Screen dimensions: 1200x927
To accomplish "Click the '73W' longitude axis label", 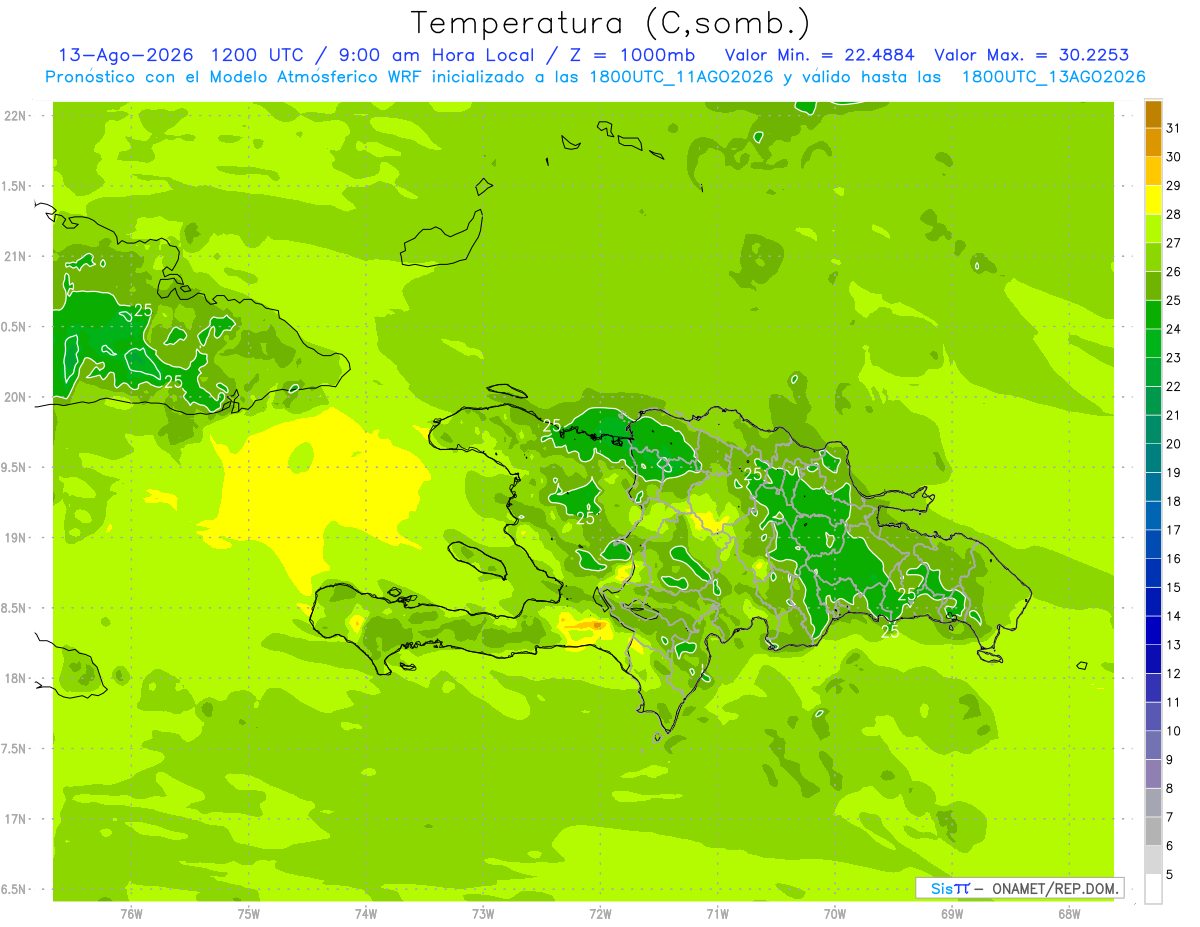I will [x=483, y=914].
